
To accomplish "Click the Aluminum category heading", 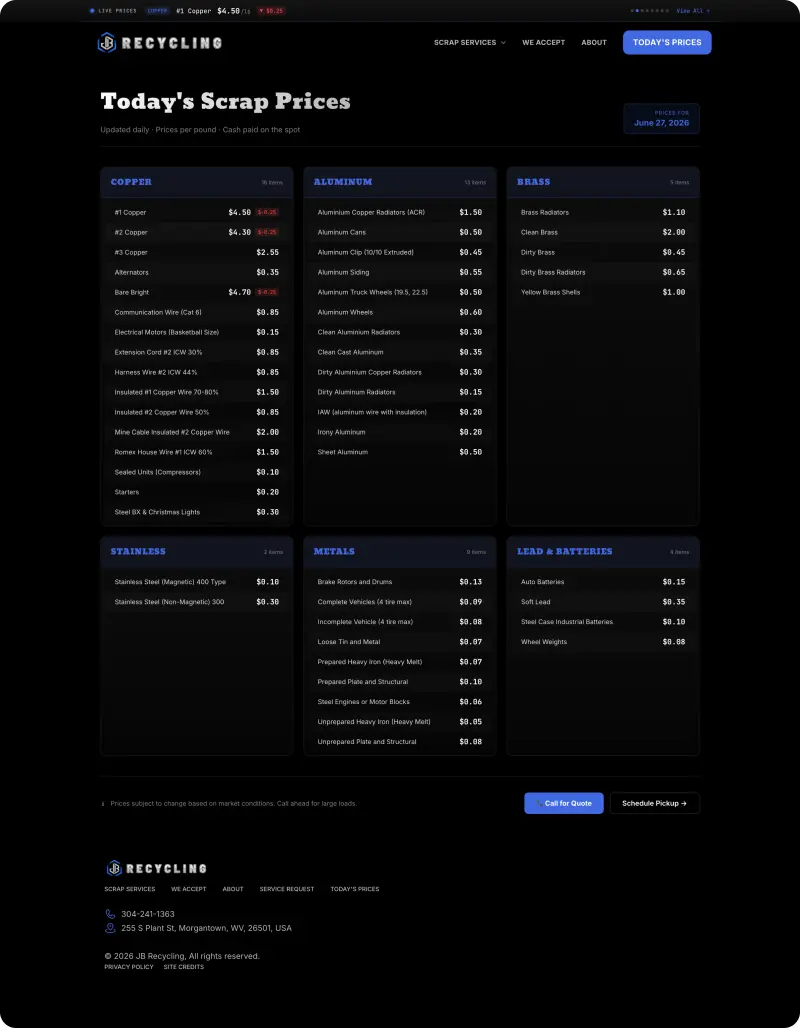I will tap(343, 182).
